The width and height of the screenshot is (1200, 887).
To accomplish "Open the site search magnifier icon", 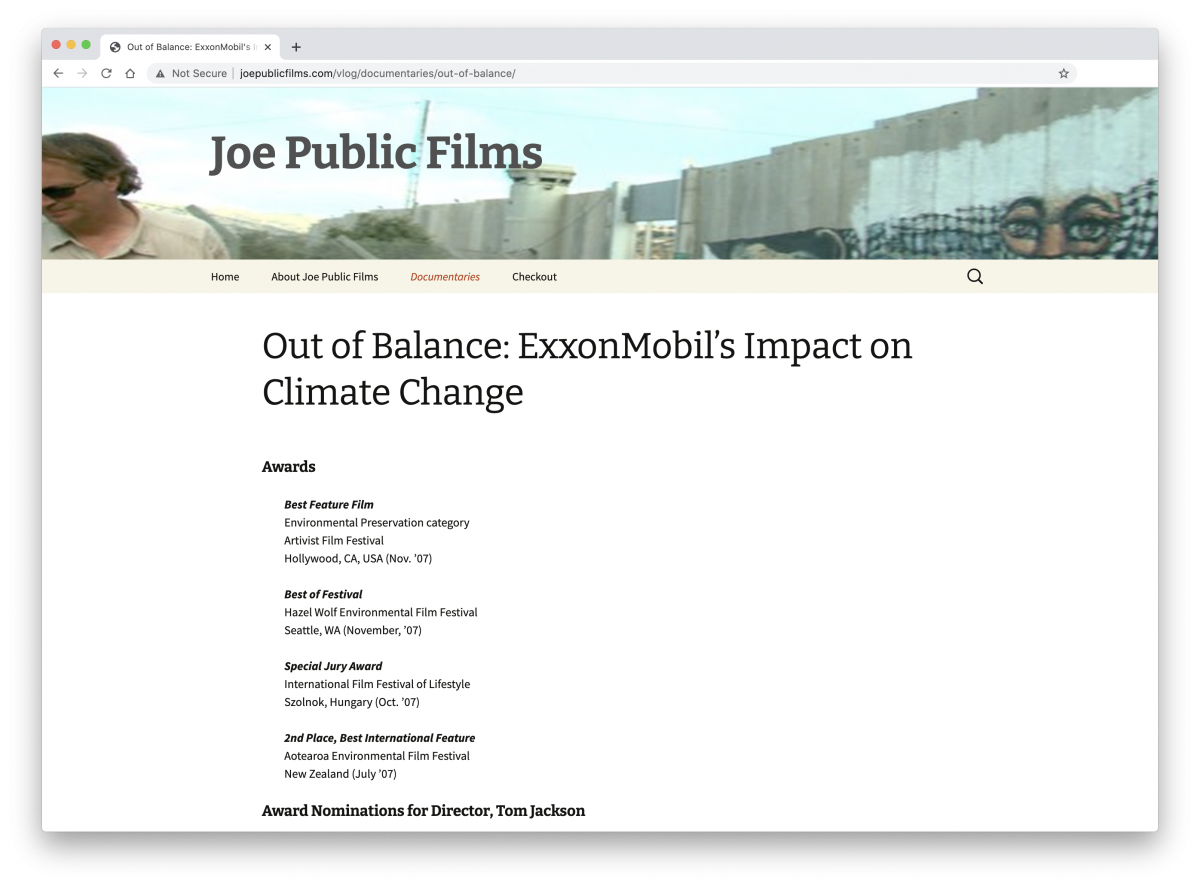I will point(975,277).
